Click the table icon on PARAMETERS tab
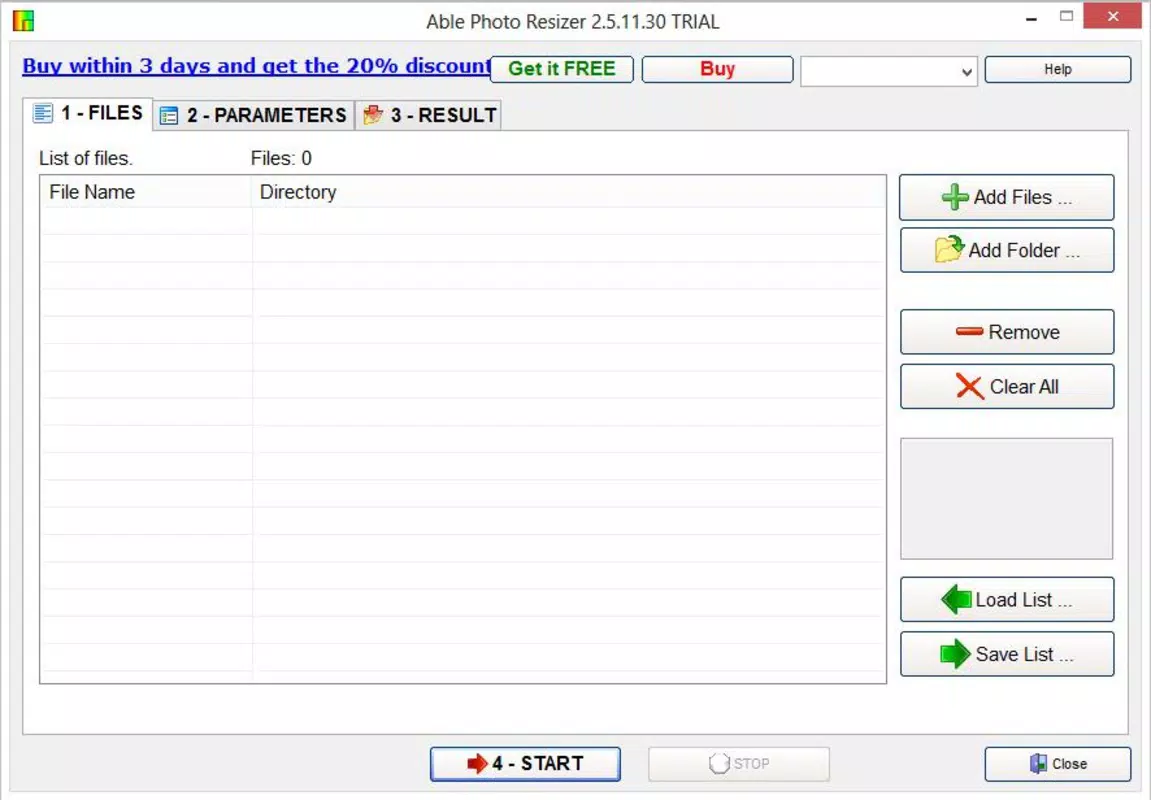This screenshot has height=800, width=1151. tap(169, 115)
